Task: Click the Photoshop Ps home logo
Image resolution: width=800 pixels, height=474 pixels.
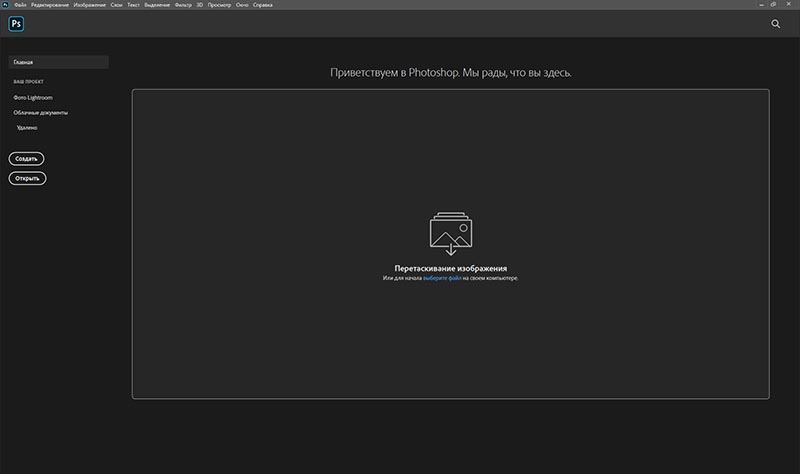Action: point(16,23)
